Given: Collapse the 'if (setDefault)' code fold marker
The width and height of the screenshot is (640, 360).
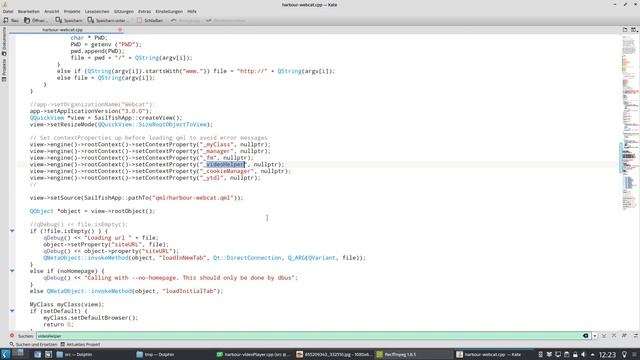Looking at the screenshot, I should point(12,311).
